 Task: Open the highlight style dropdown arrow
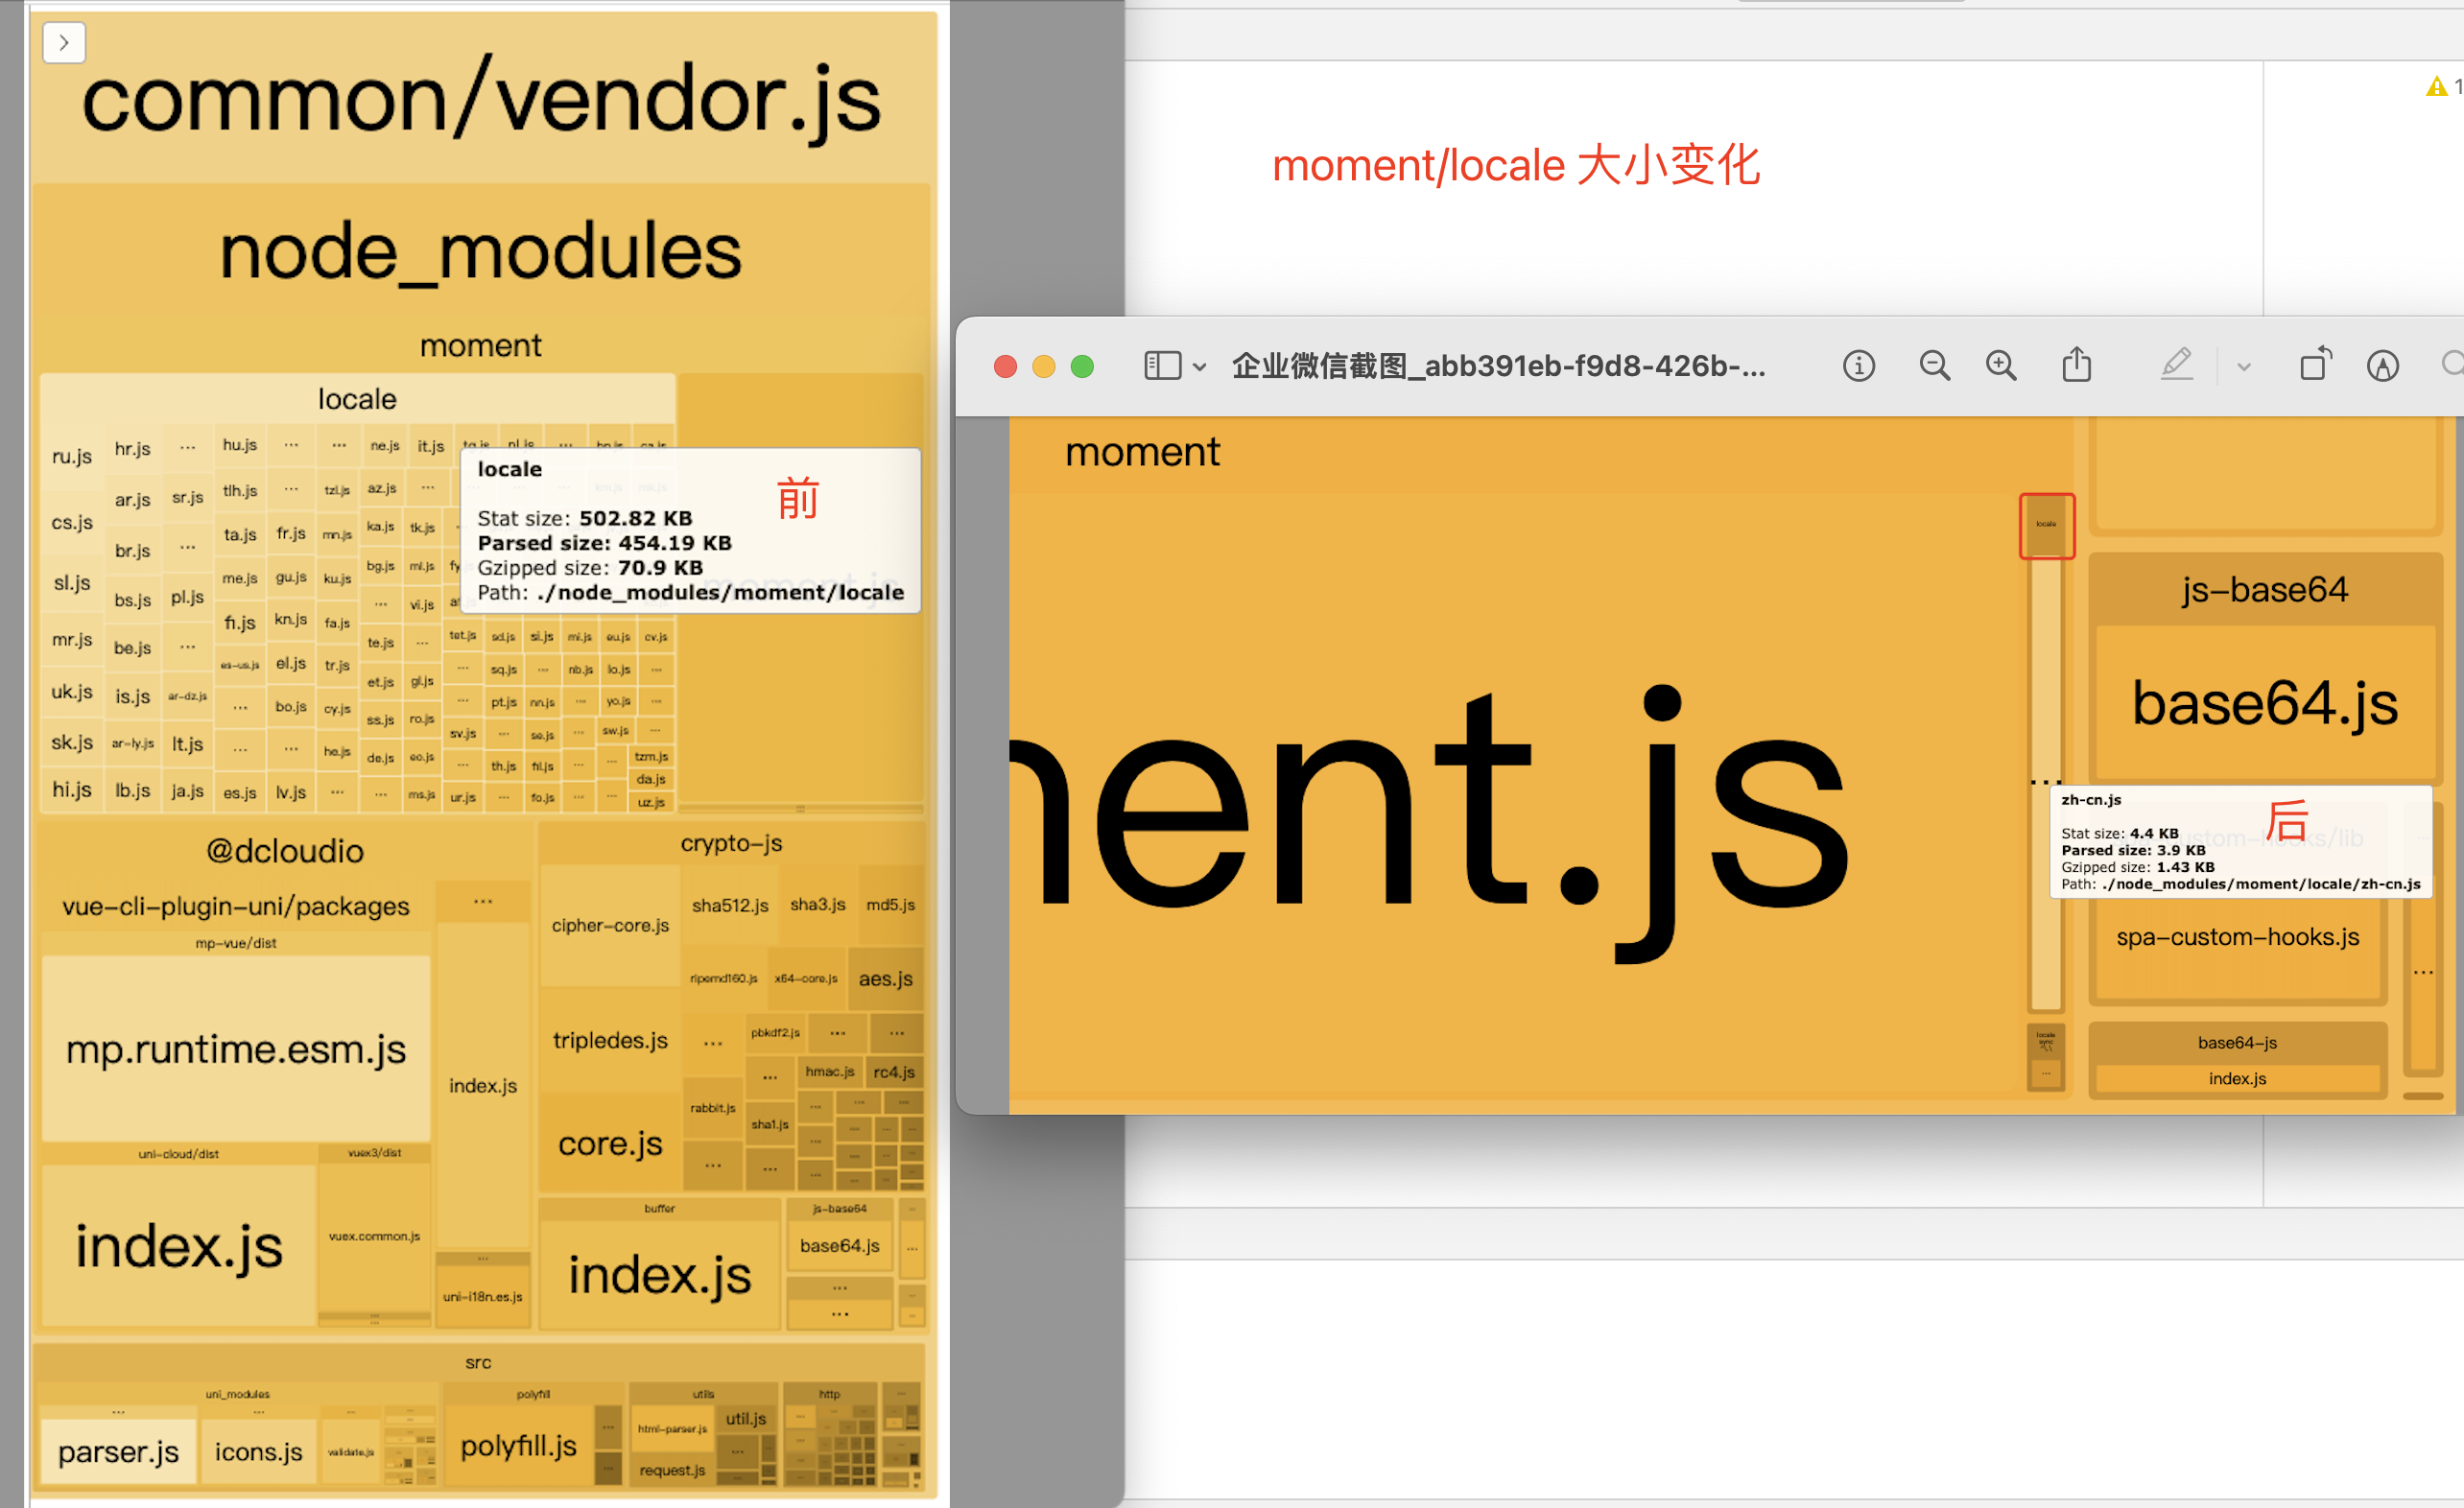click(2244, 367)
